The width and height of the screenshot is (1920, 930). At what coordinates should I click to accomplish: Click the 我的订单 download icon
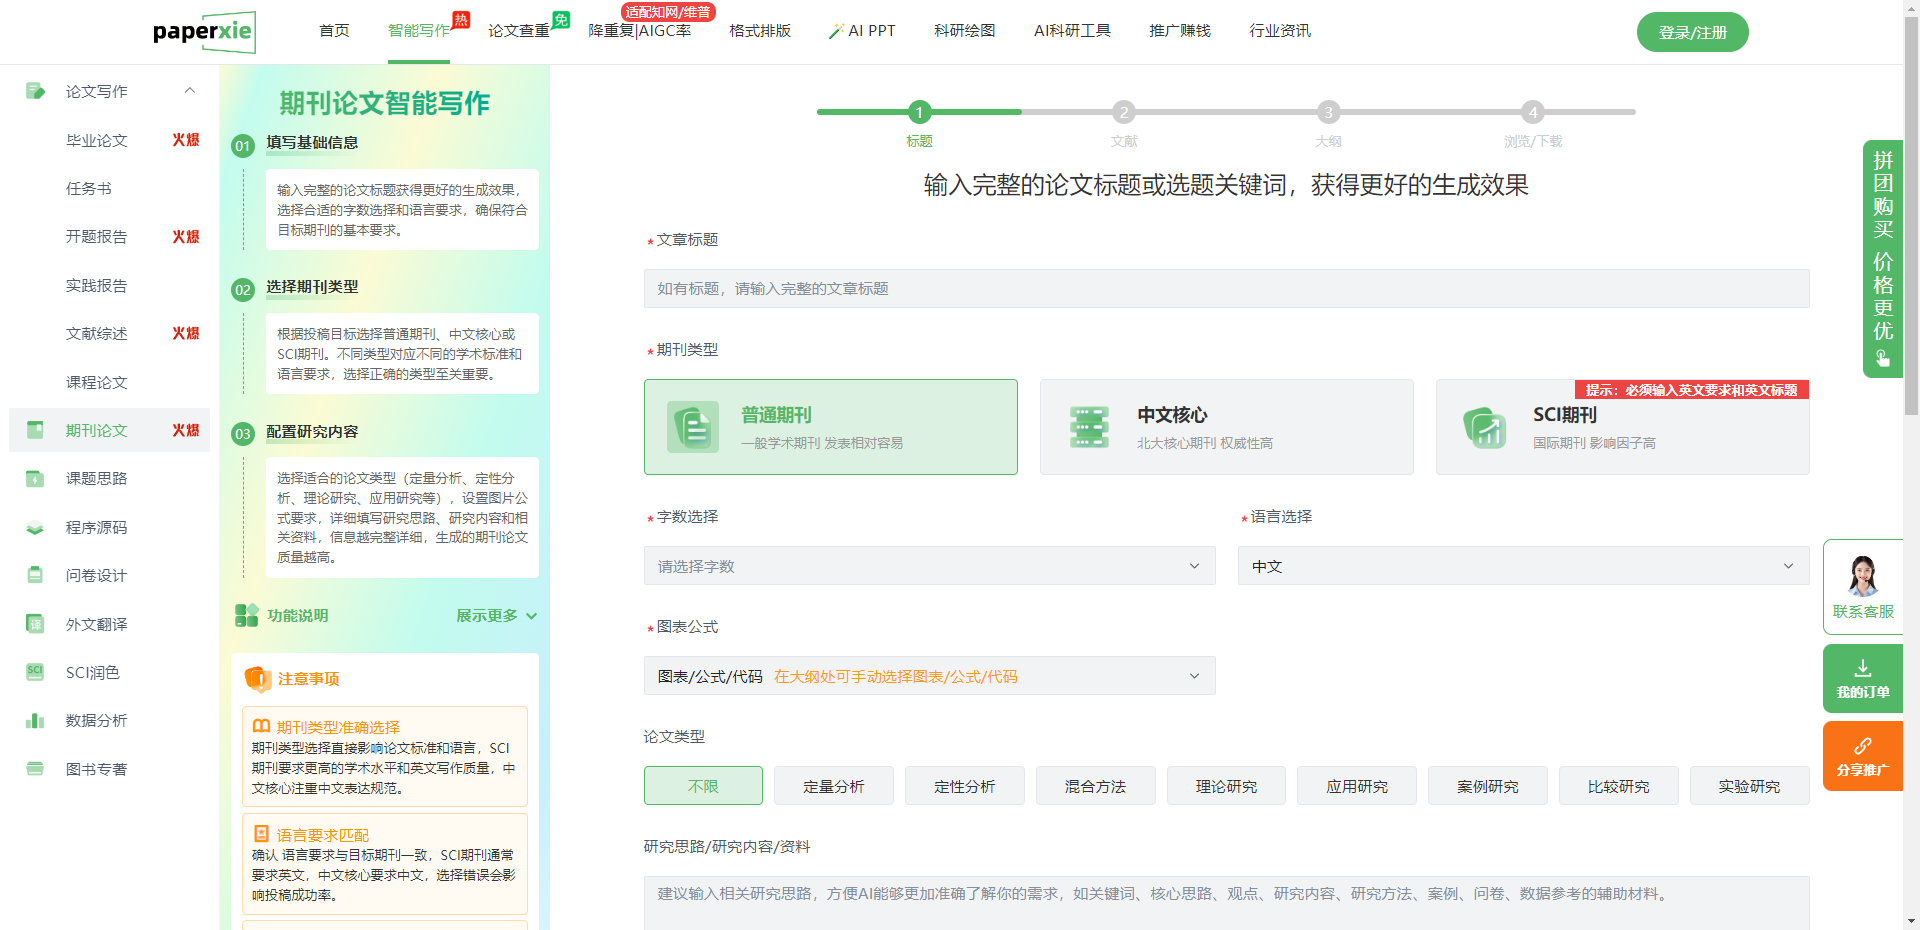pos(1862,668)
